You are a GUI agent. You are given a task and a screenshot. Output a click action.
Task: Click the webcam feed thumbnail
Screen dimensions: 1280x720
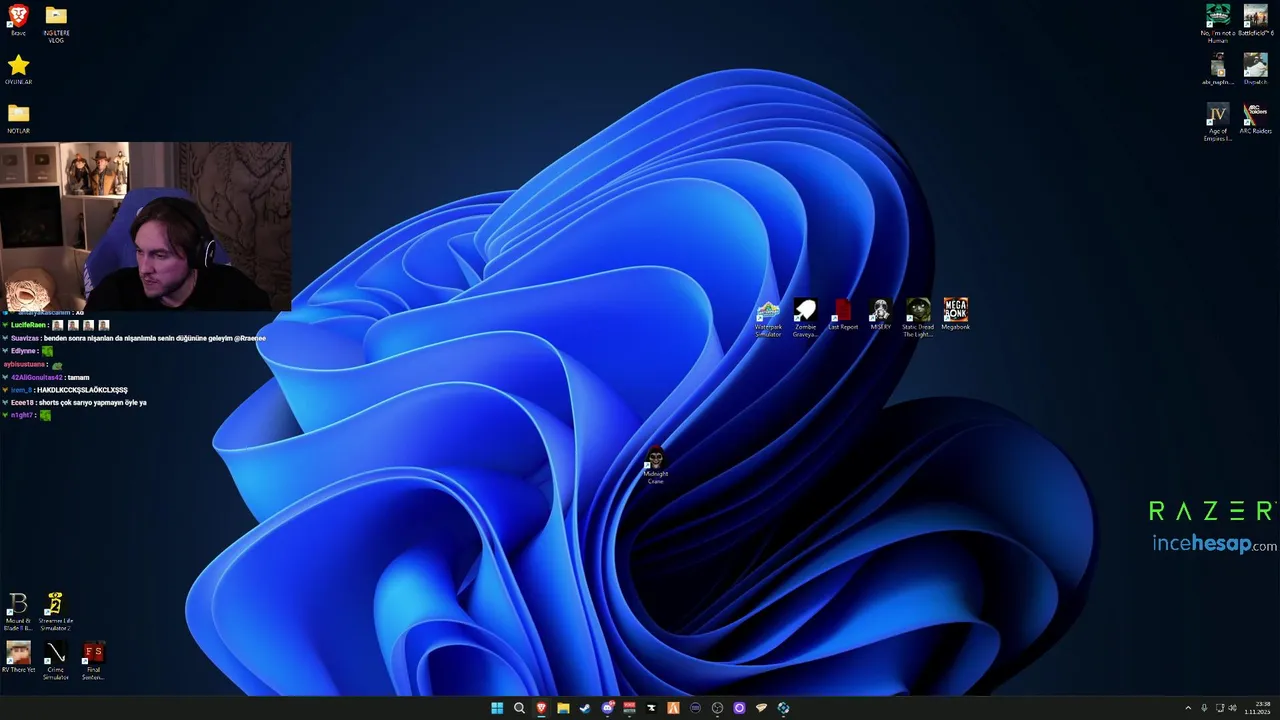tap(146, 226)
